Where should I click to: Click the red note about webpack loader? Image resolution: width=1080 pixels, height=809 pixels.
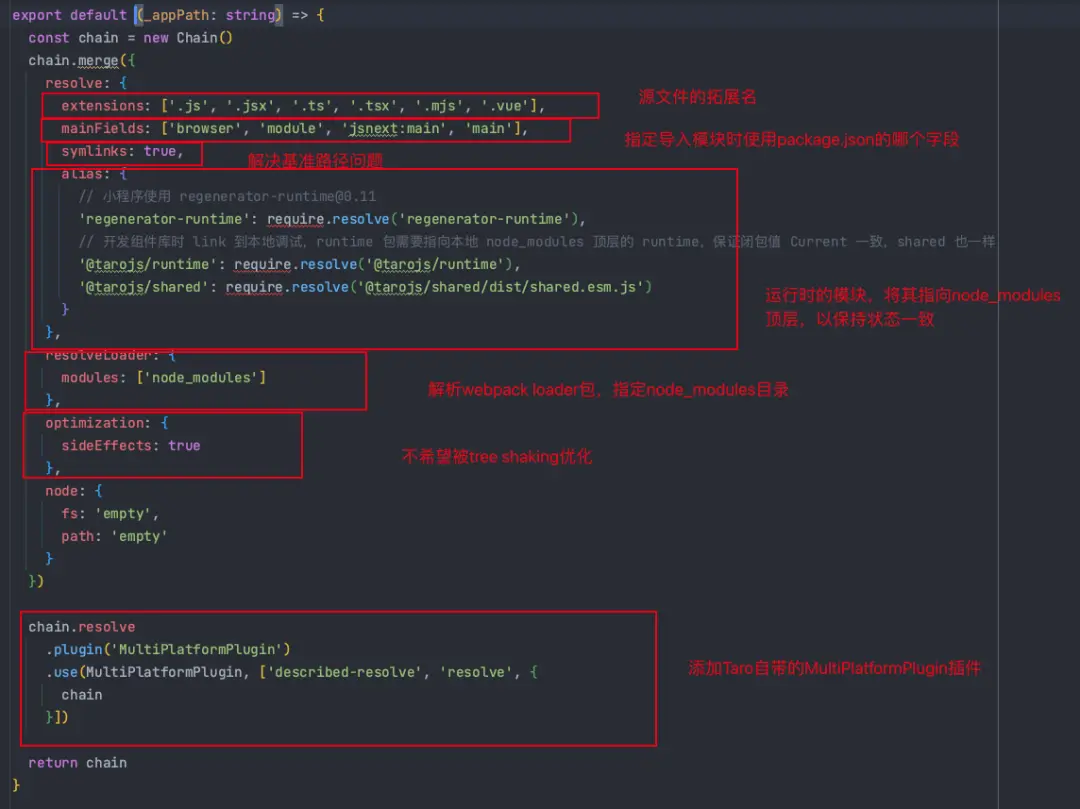pos(608,390)
